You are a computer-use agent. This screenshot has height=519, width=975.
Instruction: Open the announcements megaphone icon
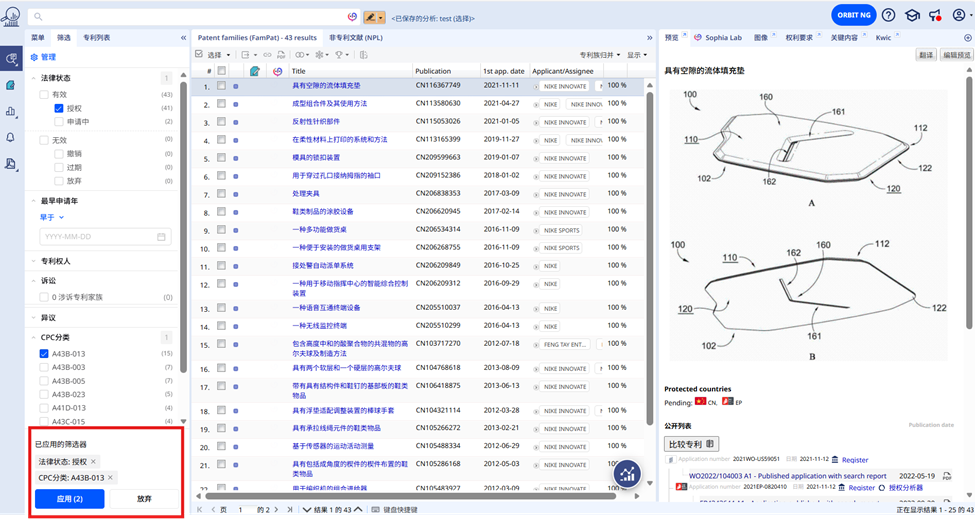point(935,15)
